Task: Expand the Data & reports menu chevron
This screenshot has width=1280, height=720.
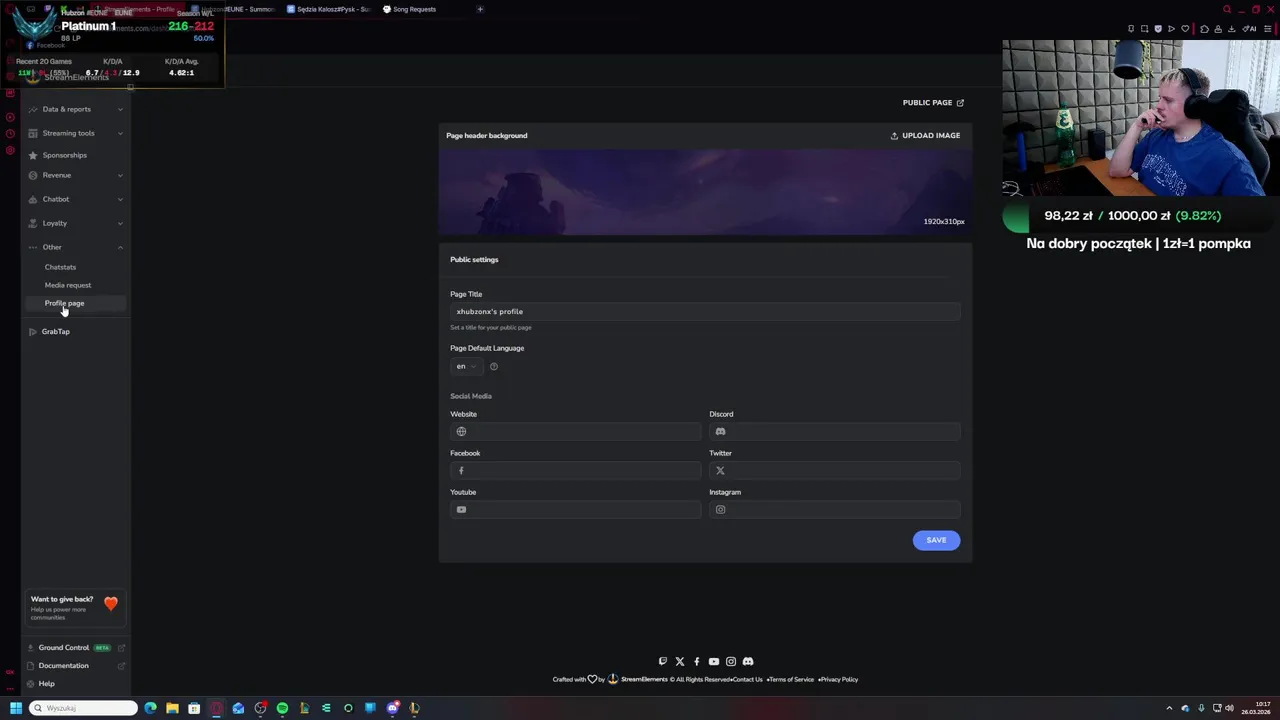Action: (x=120, y=109)
